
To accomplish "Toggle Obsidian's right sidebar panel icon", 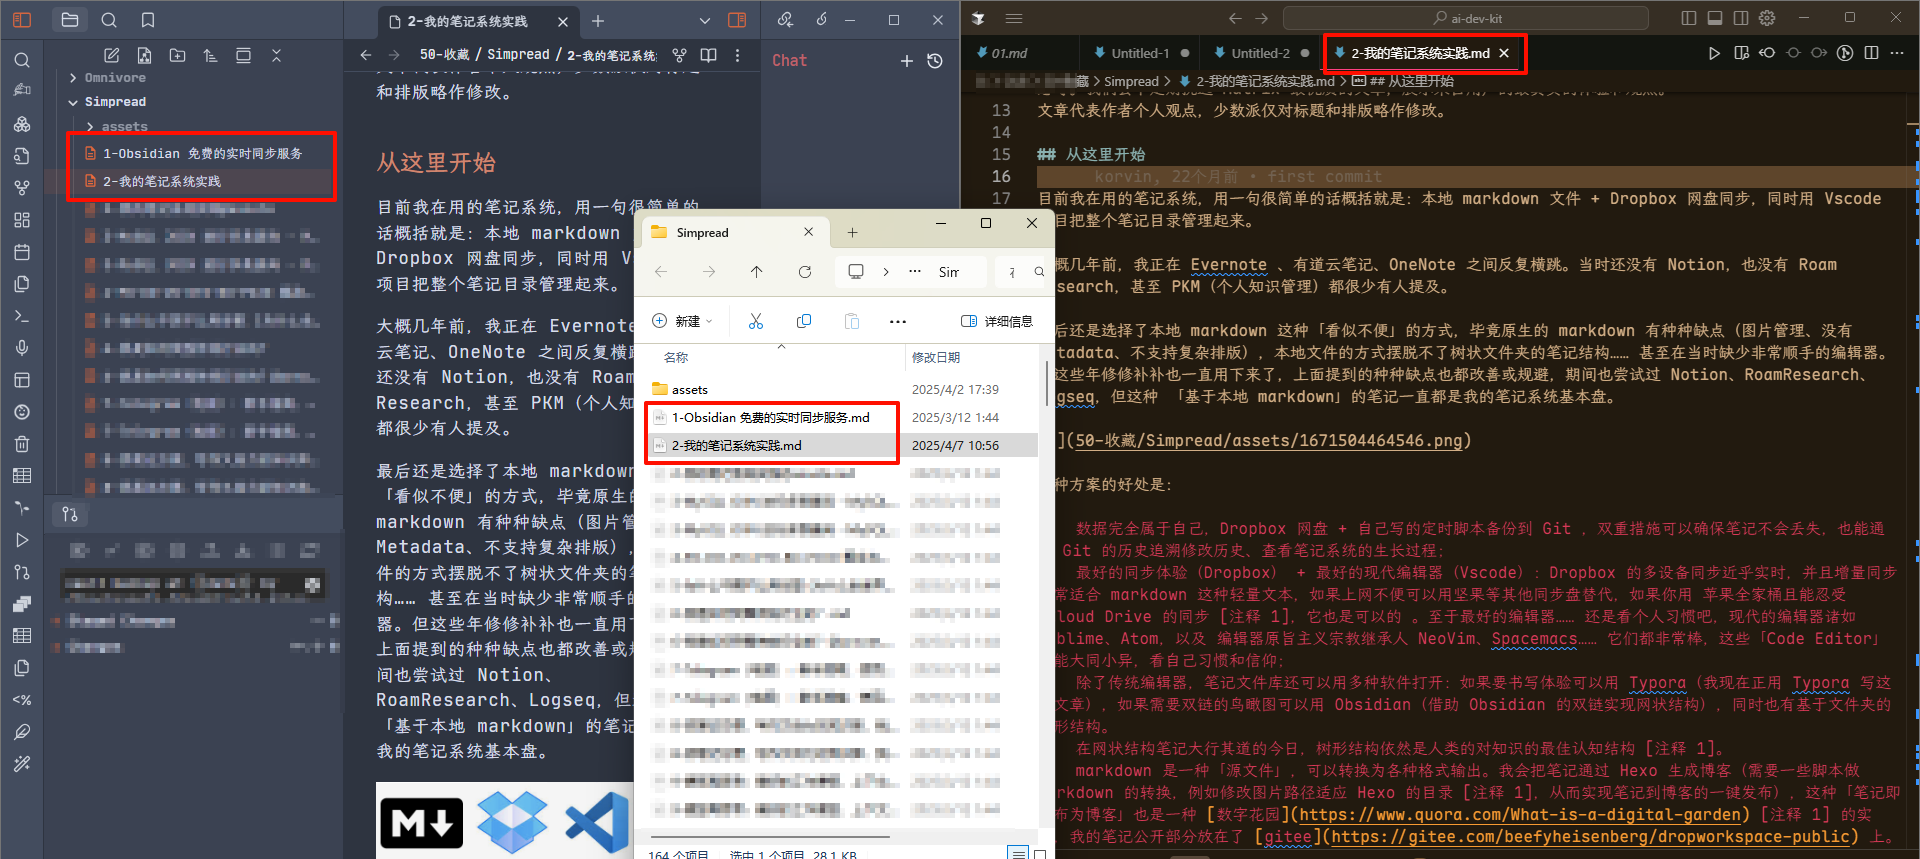I will (737, 20).
